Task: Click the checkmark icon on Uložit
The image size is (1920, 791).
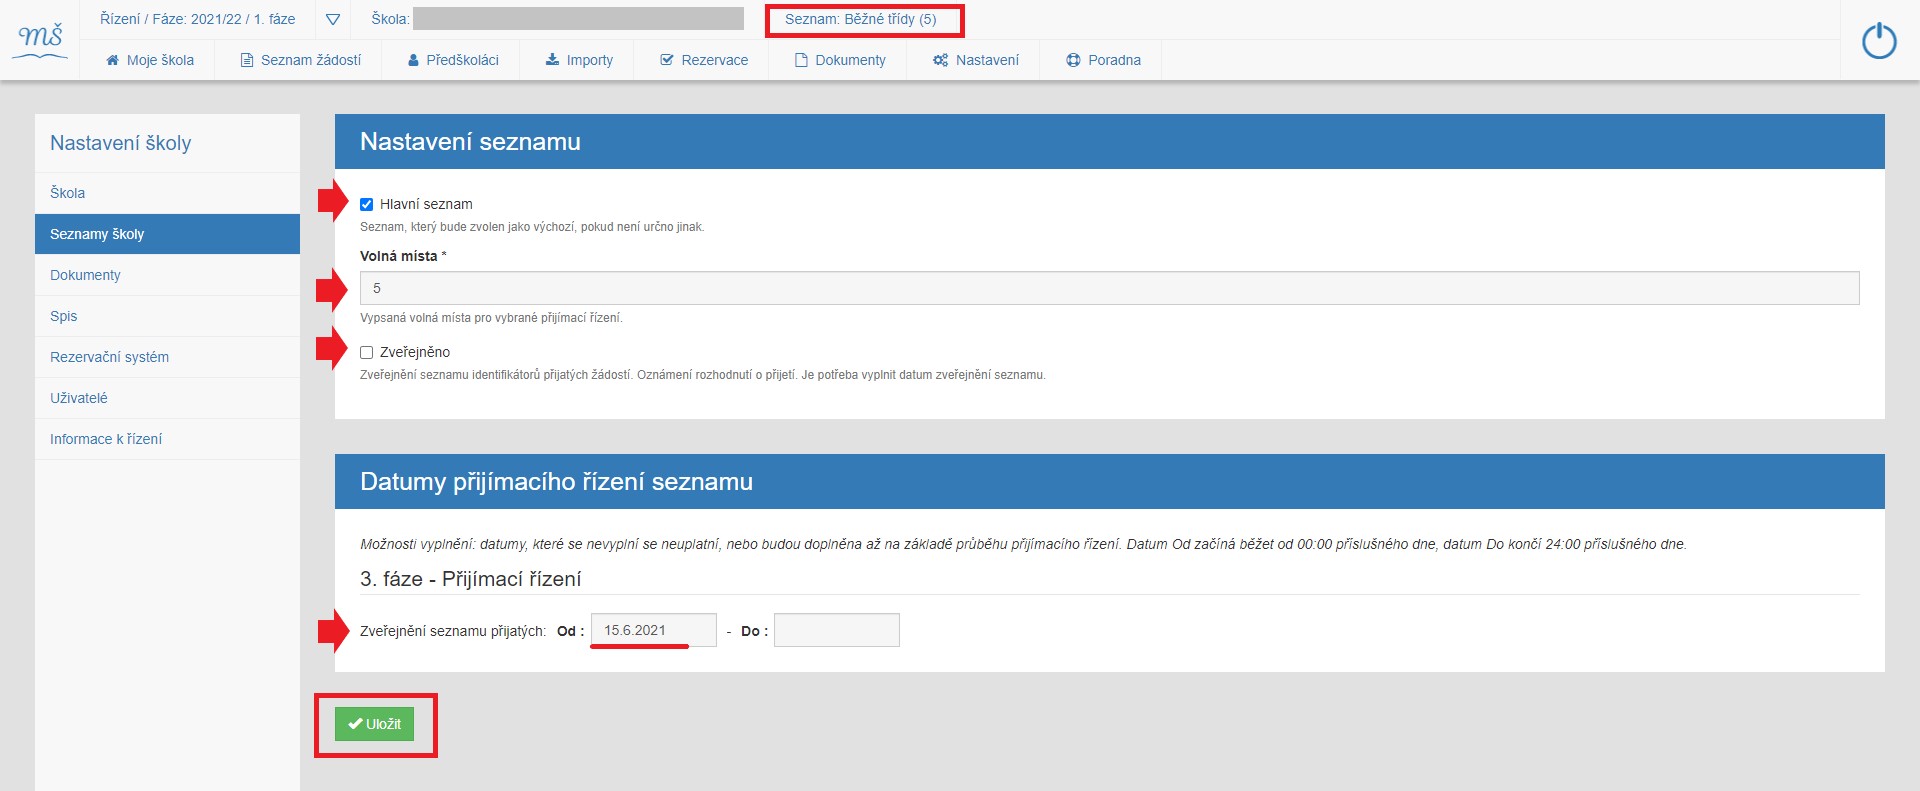Action: (x=355, y=724)
